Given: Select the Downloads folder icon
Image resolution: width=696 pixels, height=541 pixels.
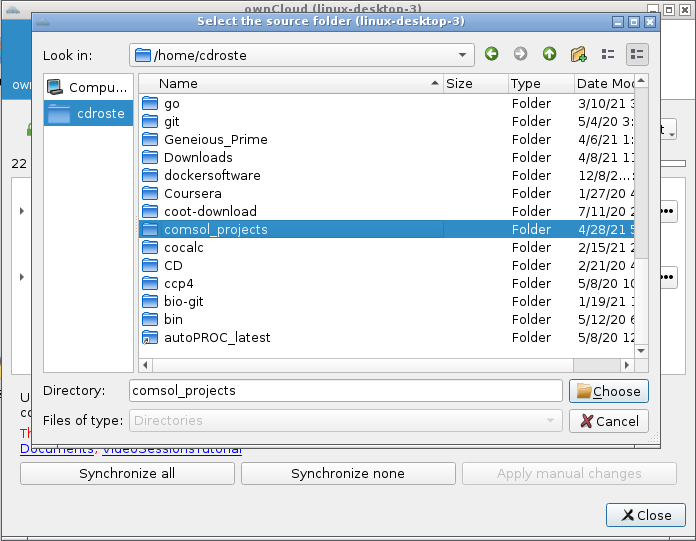Looking at the screenshot, I should click(x=150, y=157).
